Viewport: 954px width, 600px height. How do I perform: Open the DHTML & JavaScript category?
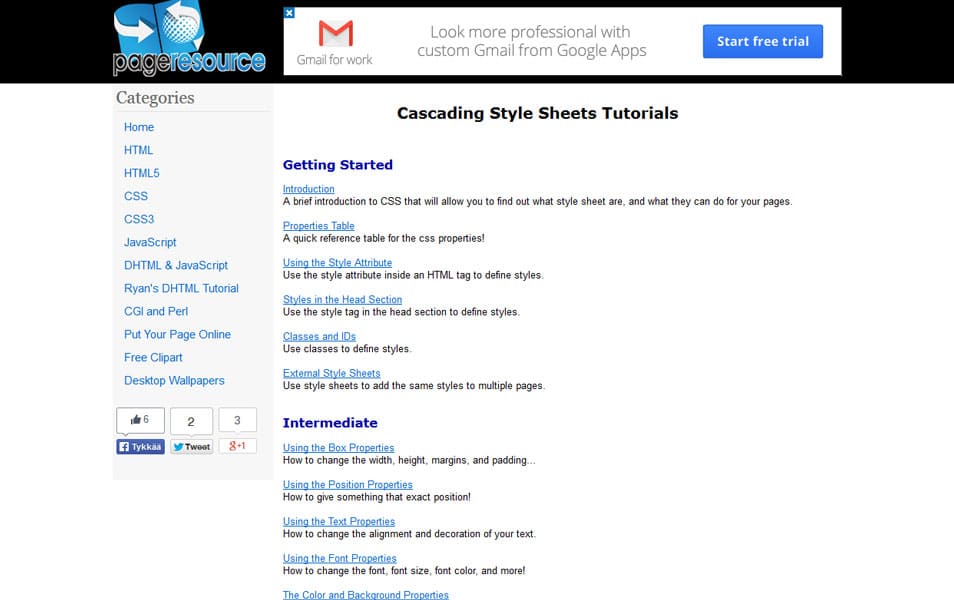(176, 265)
